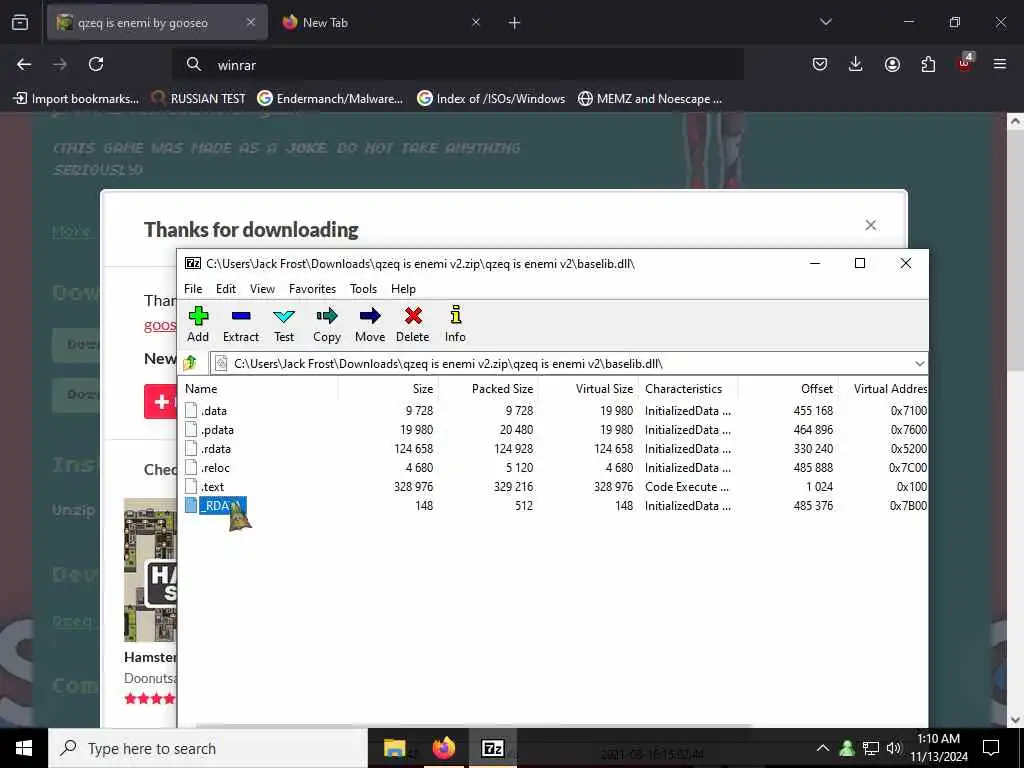Click the .text file icon

click(191, 486)
